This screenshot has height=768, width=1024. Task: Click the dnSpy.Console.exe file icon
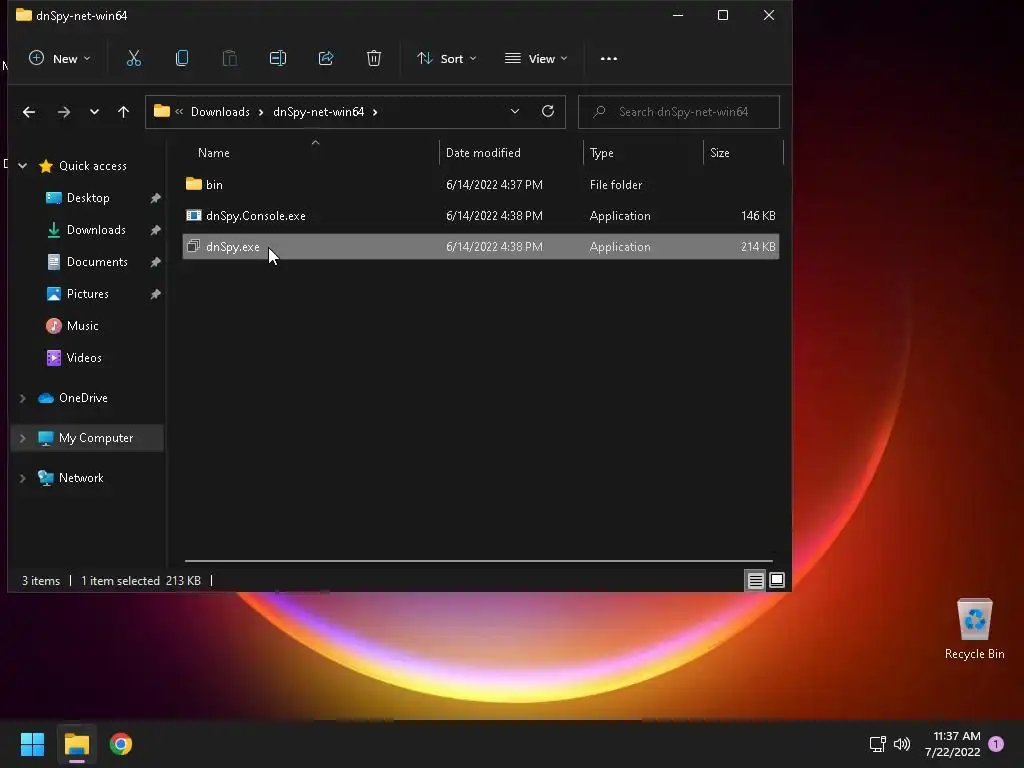(x=193, y=216)
